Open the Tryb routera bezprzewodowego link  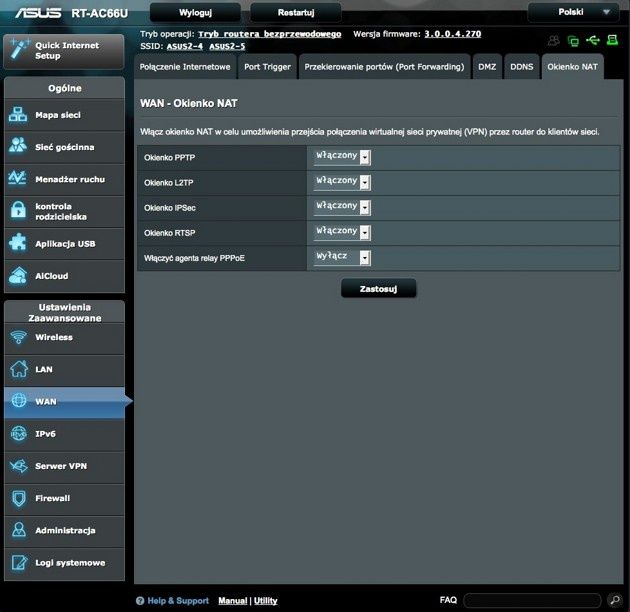(270, 34)
